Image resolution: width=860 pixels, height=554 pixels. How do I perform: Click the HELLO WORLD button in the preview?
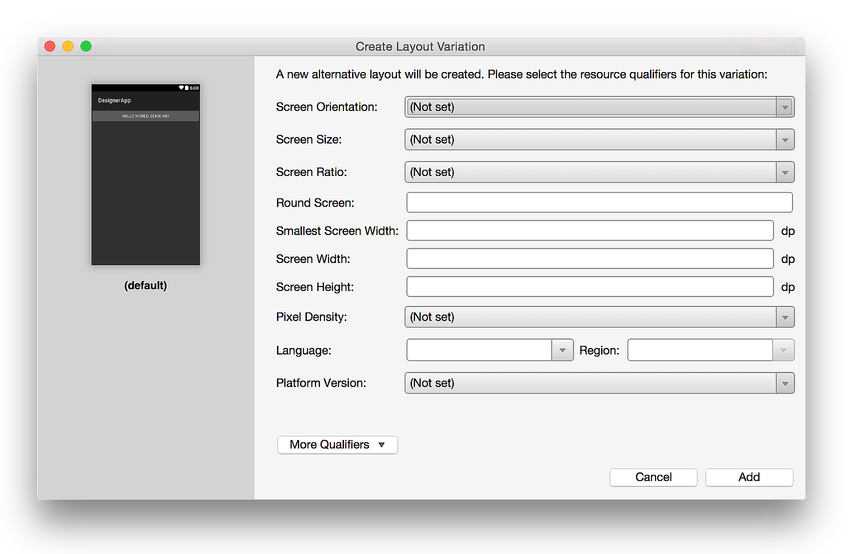click(146, 116)
